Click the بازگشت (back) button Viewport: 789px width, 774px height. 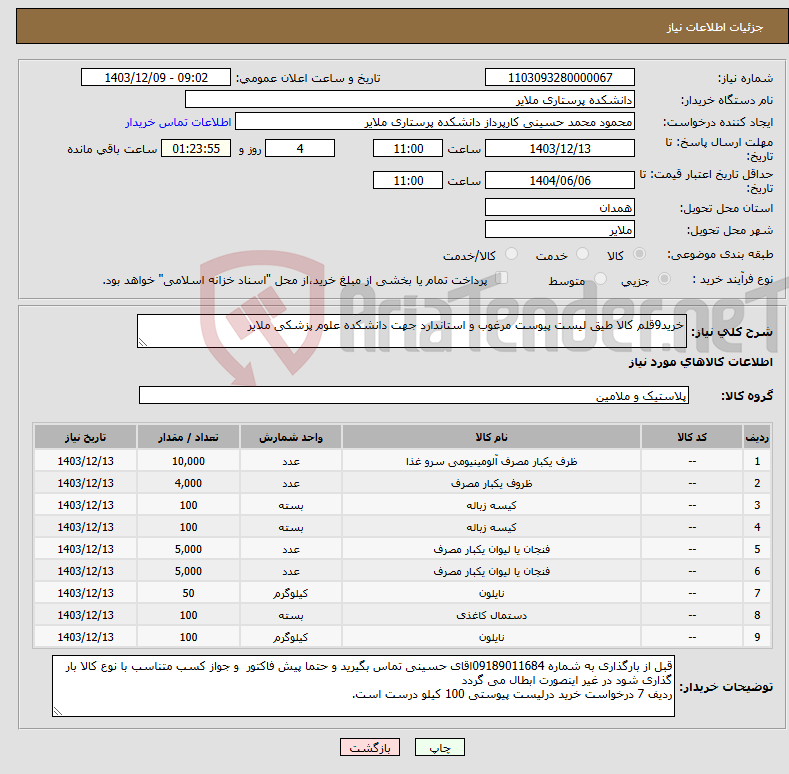pyautogui.click(x=370, y=747)
